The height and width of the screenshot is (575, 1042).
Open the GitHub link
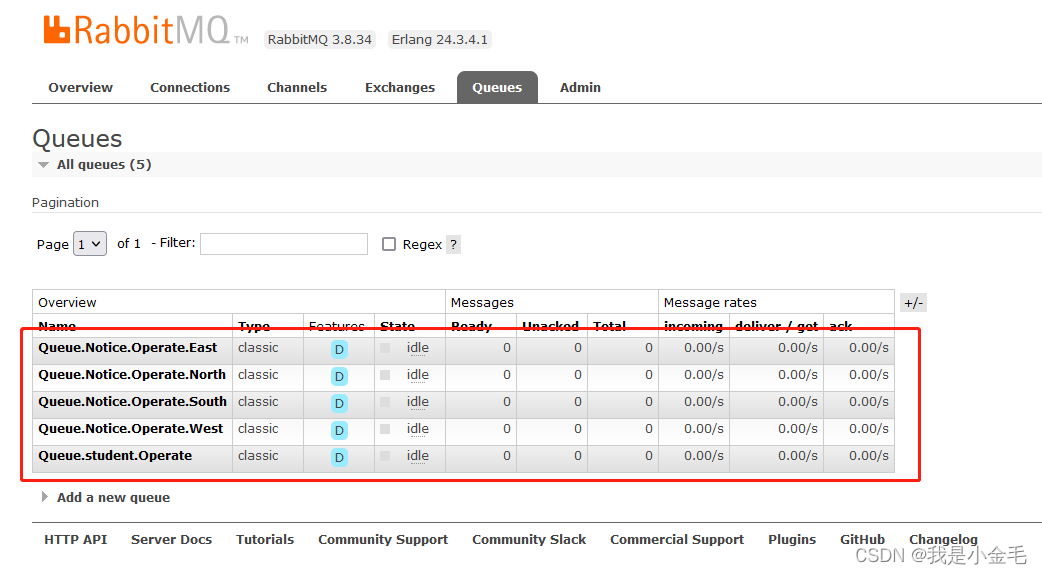(863, 540)
